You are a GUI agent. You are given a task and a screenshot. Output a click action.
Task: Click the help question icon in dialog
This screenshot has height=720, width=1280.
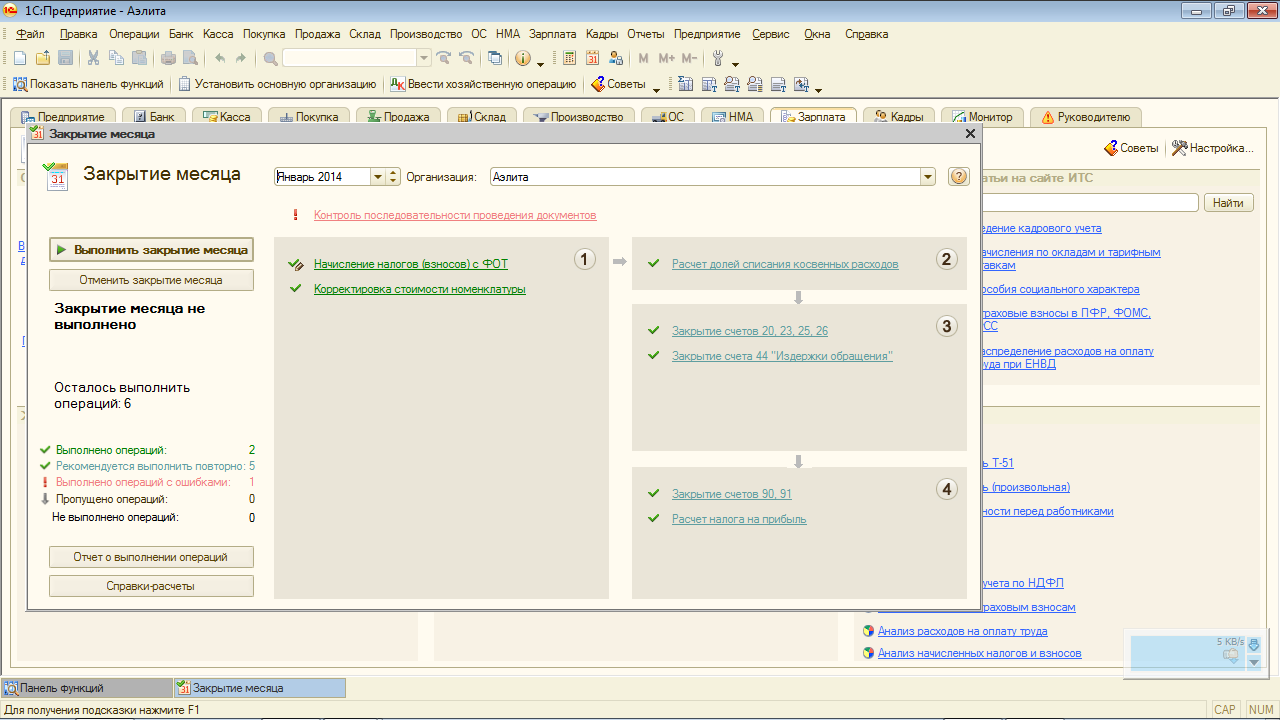point(958,177)
